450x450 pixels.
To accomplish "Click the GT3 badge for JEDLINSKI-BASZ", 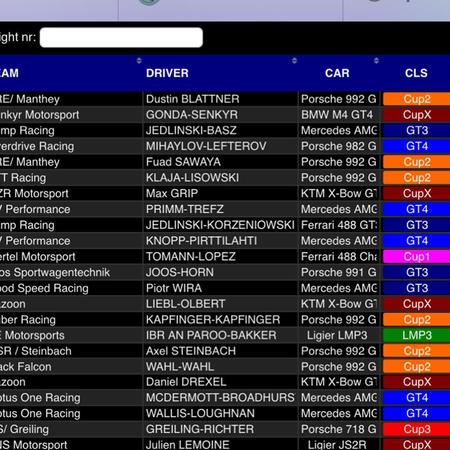I will (417, 130).
